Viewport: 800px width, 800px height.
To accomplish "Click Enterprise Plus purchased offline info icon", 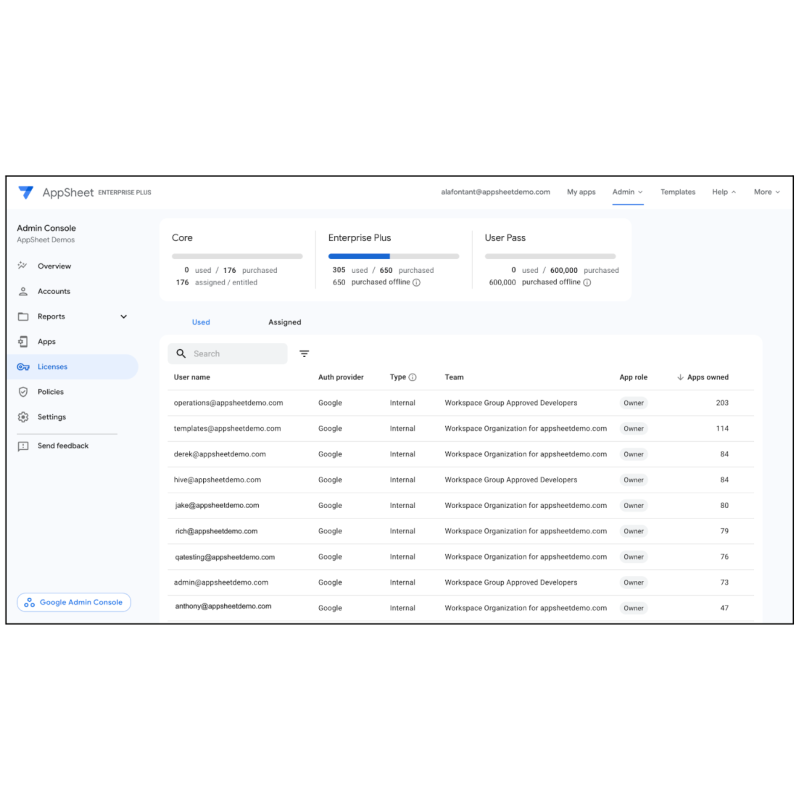I will click(x=416, y=283).
